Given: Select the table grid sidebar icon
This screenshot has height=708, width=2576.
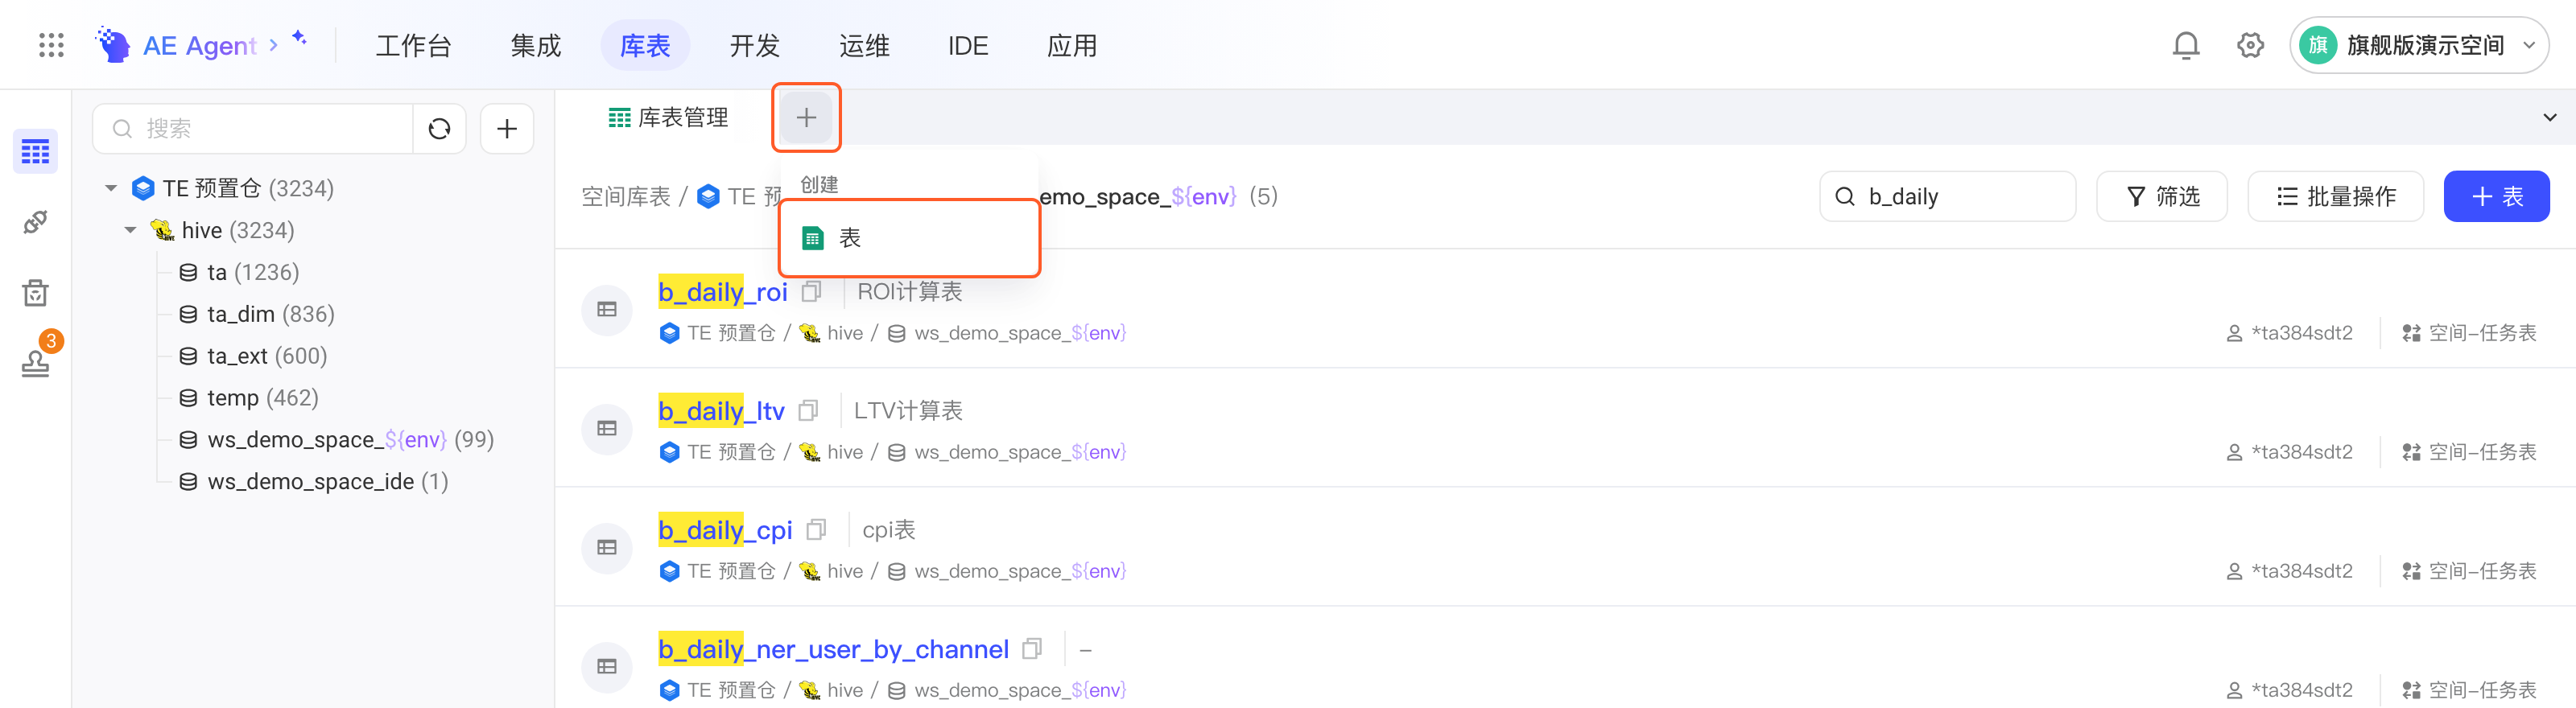Looking at the screenshot, I should [35, 152].
